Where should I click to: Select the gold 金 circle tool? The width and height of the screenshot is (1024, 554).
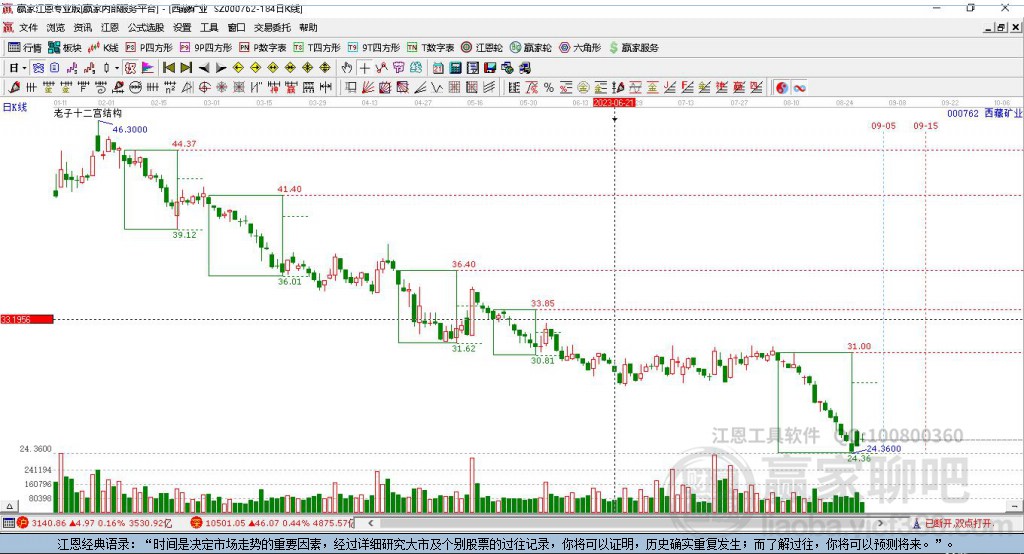[583, 88]
